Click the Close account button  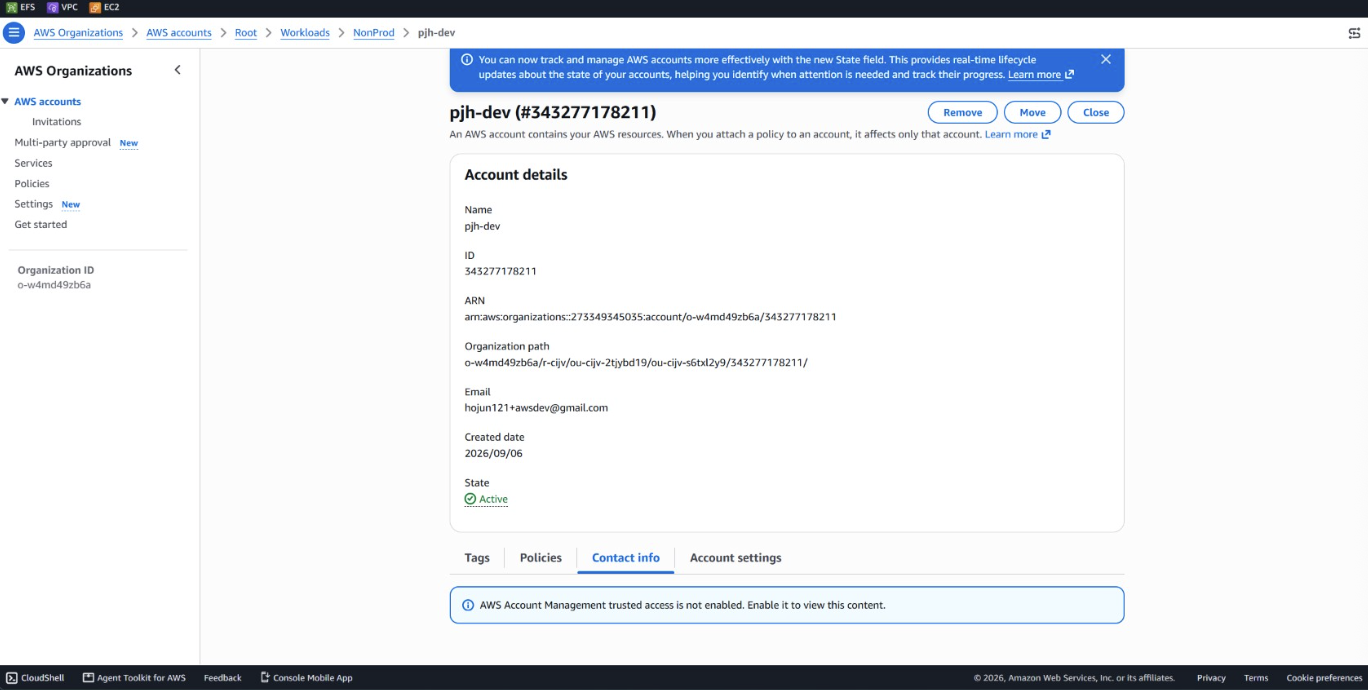[1096, 112]
